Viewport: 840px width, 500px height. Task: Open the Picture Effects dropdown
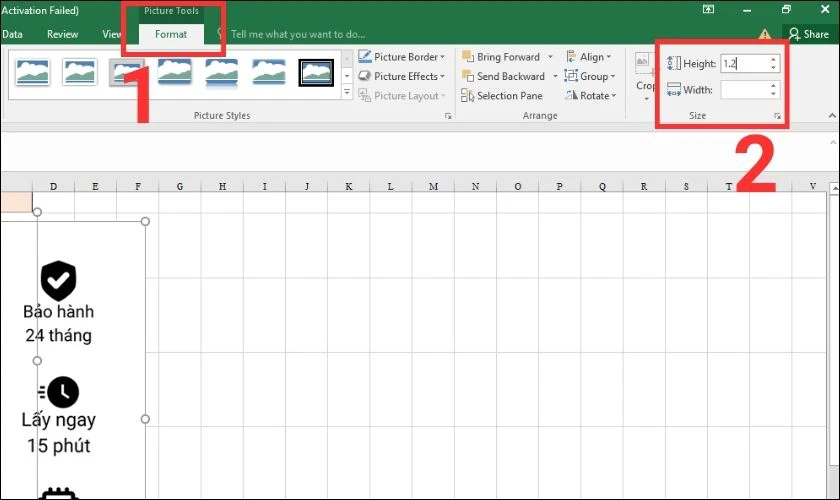tap(402, 76)
